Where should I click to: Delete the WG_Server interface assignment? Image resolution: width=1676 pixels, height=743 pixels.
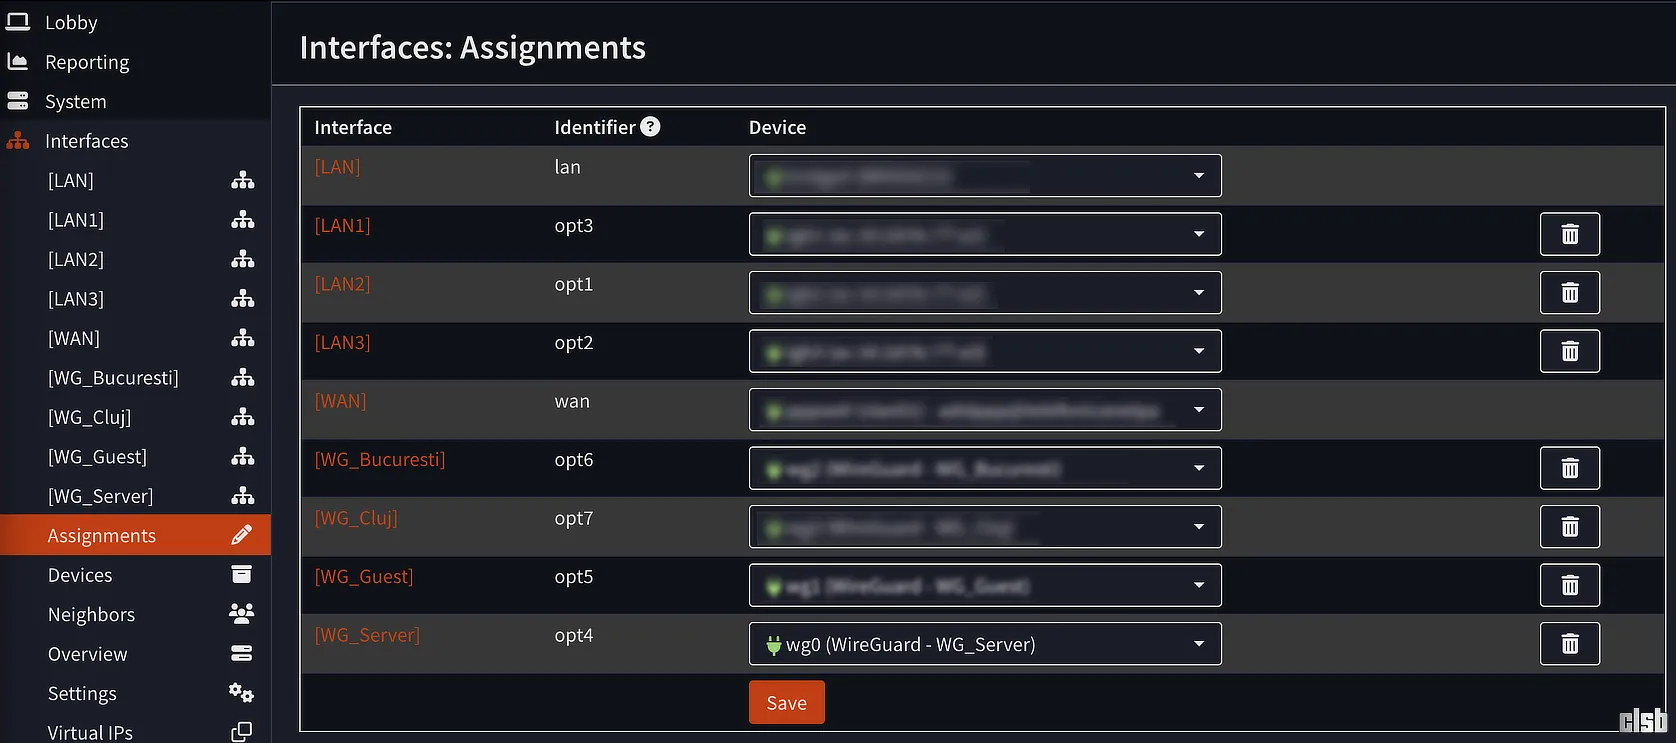tap(1569, 644)
